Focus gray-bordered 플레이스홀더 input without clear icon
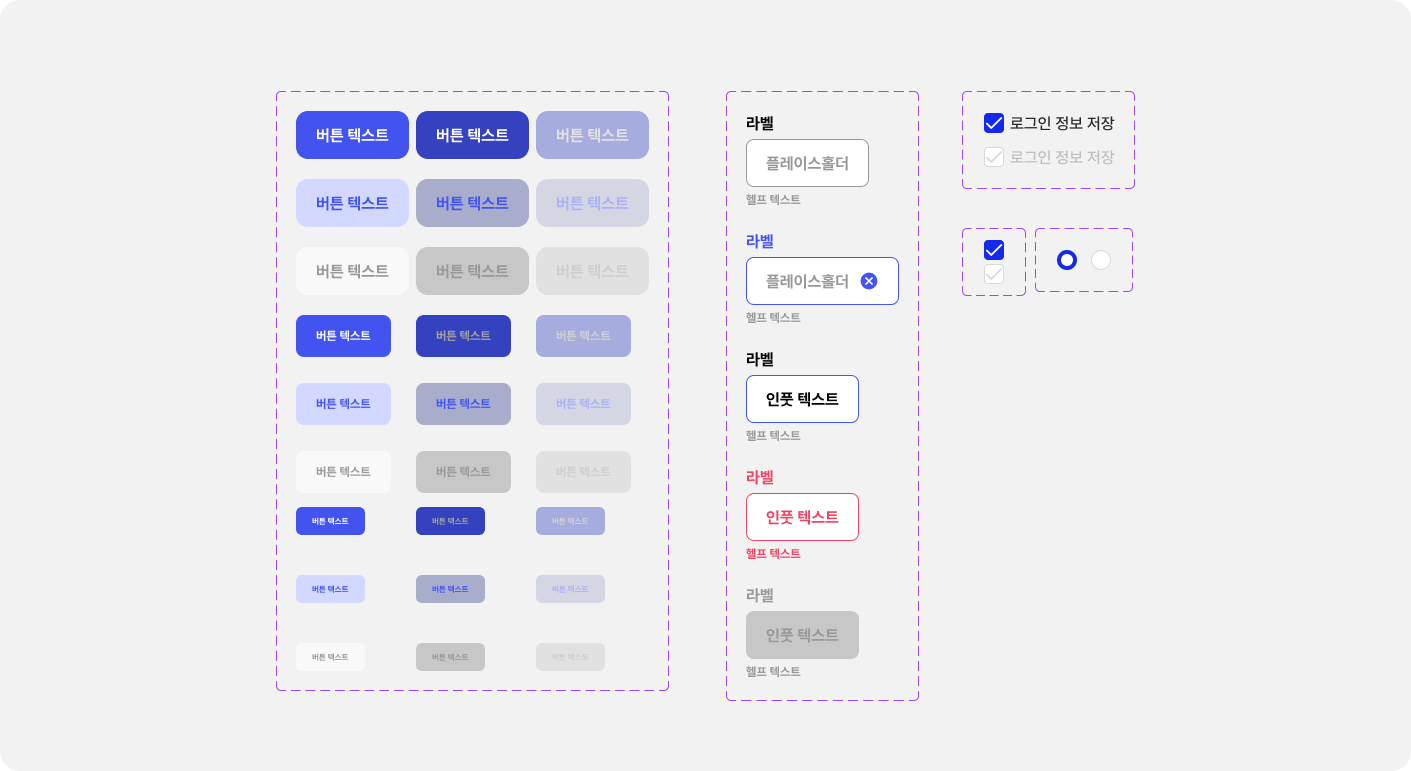 [x=807, y=163]
